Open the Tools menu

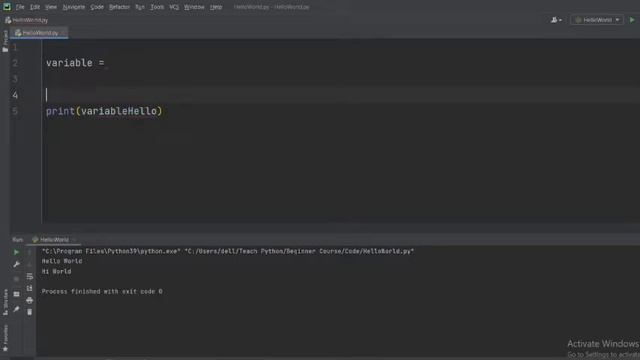point(157,7)
